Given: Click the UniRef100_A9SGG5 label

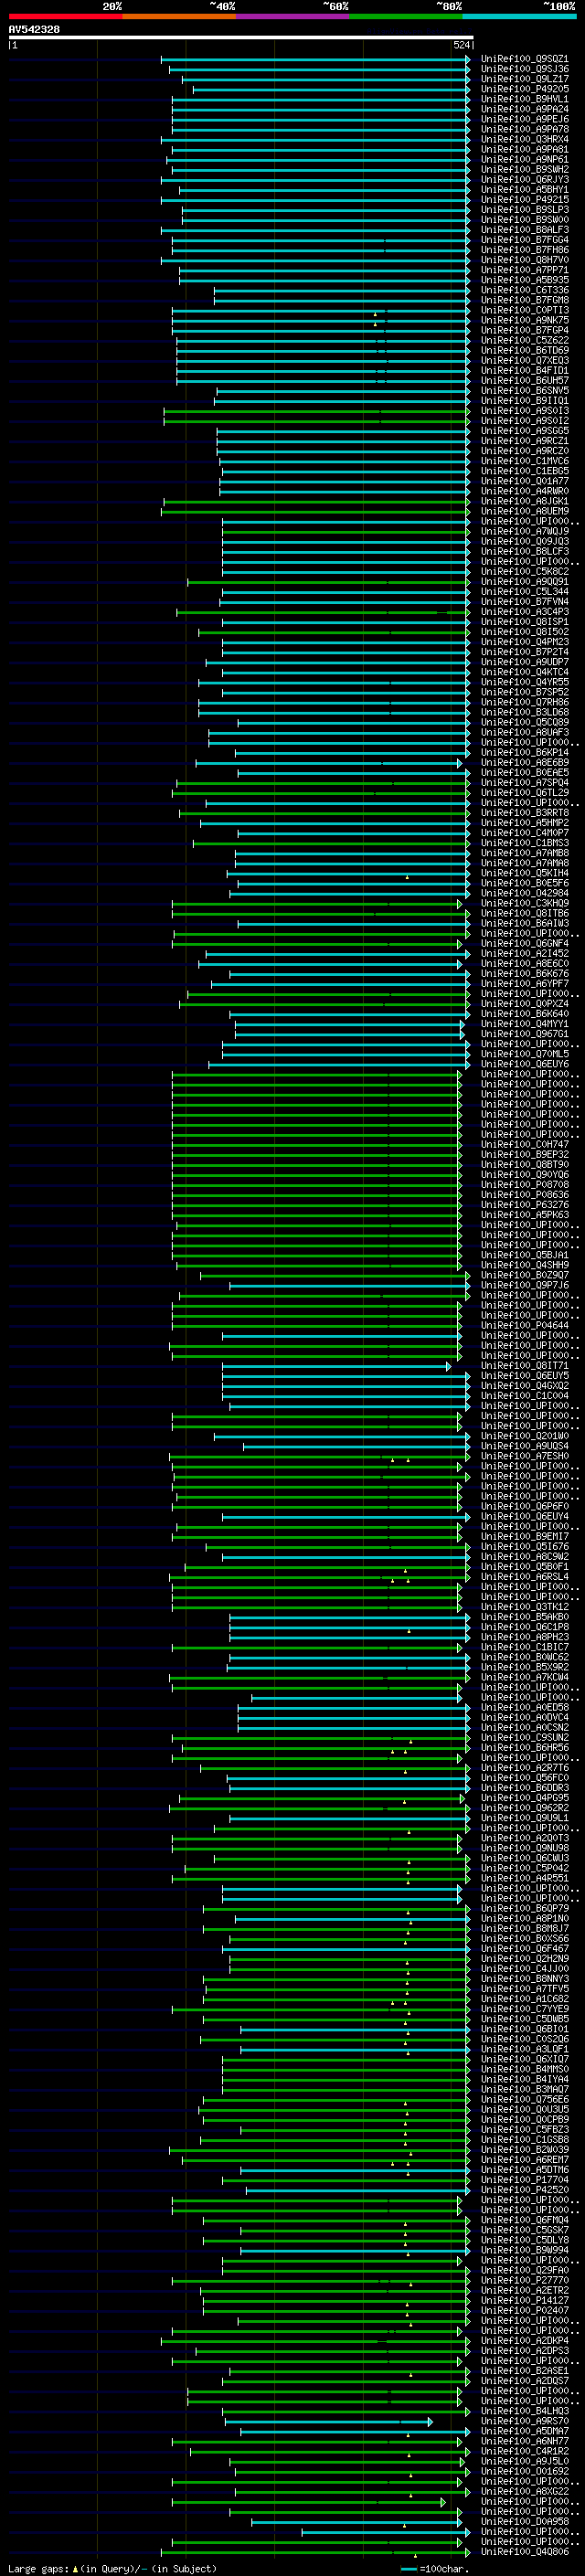Looking at the screenshot, I should (524, 431).
